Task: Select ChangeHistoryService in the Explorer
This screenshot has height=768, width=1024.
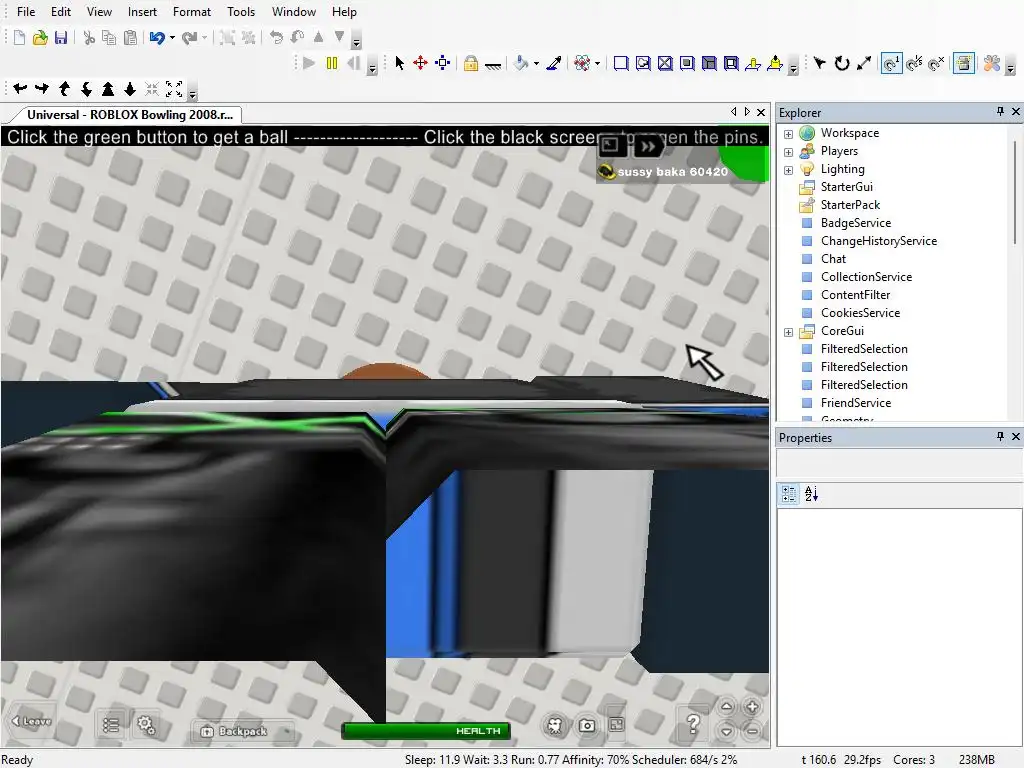Action: click(879, 241)
